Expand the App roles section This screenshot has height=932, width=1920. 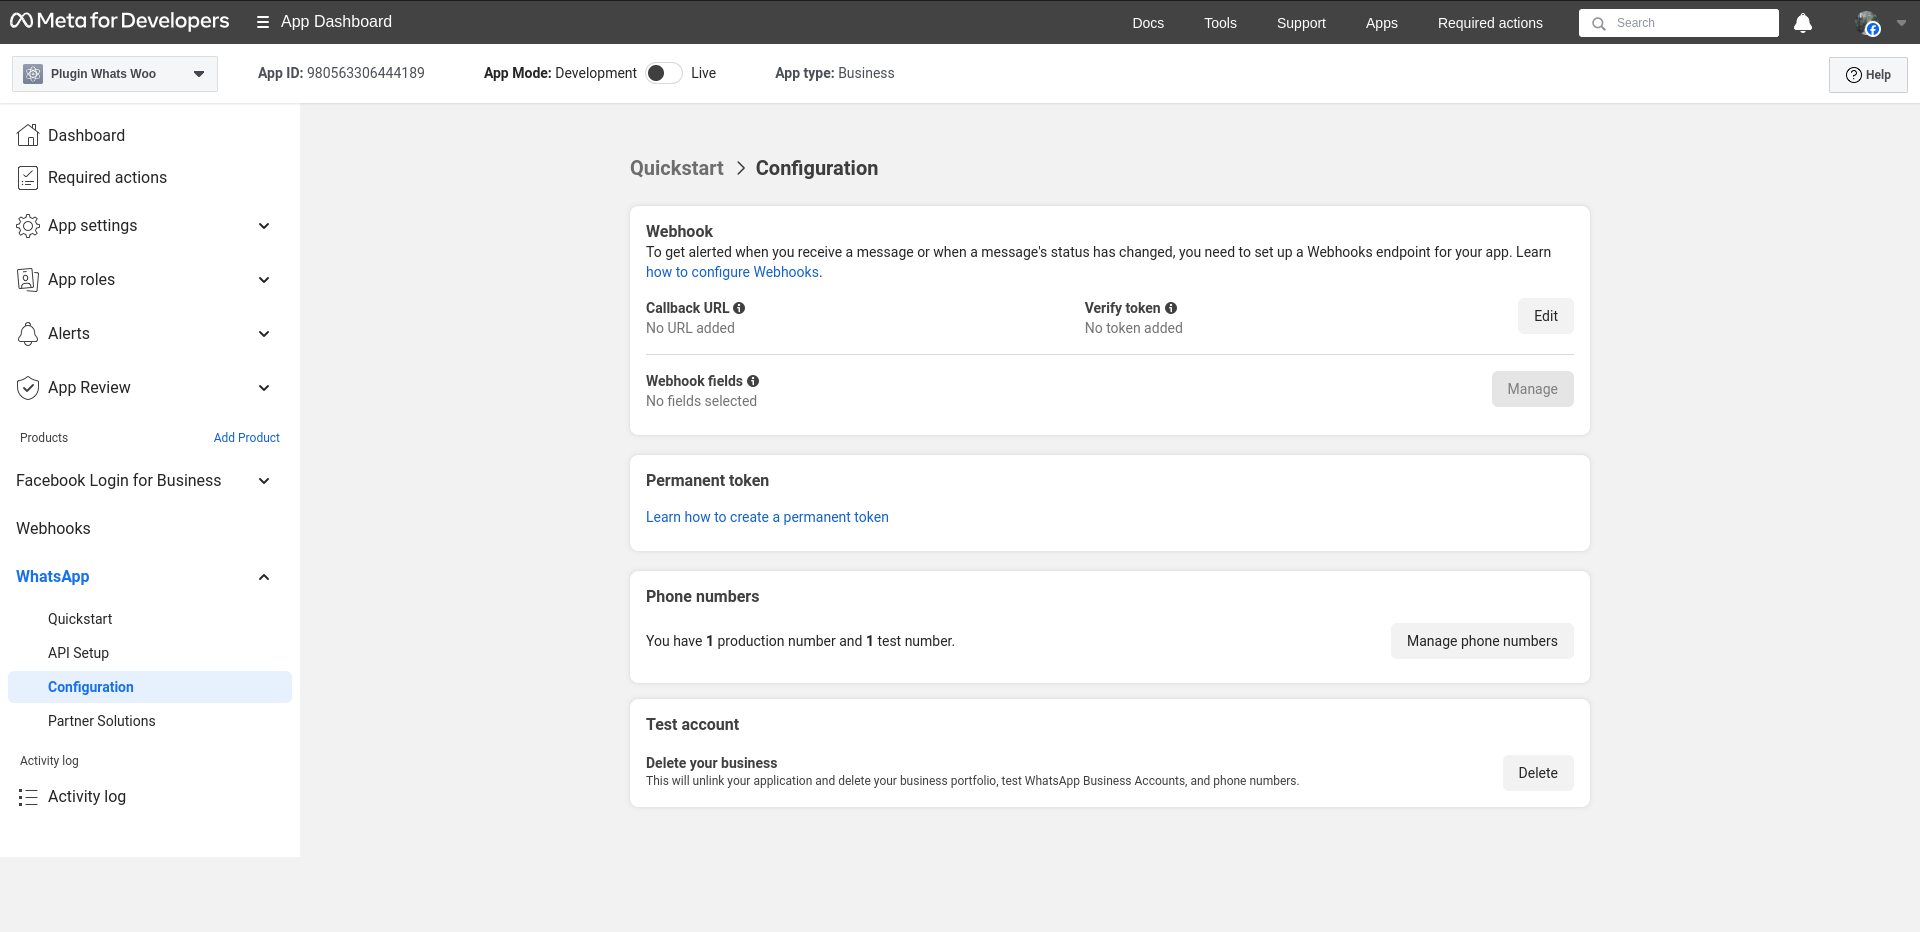(x=263, y=280)
